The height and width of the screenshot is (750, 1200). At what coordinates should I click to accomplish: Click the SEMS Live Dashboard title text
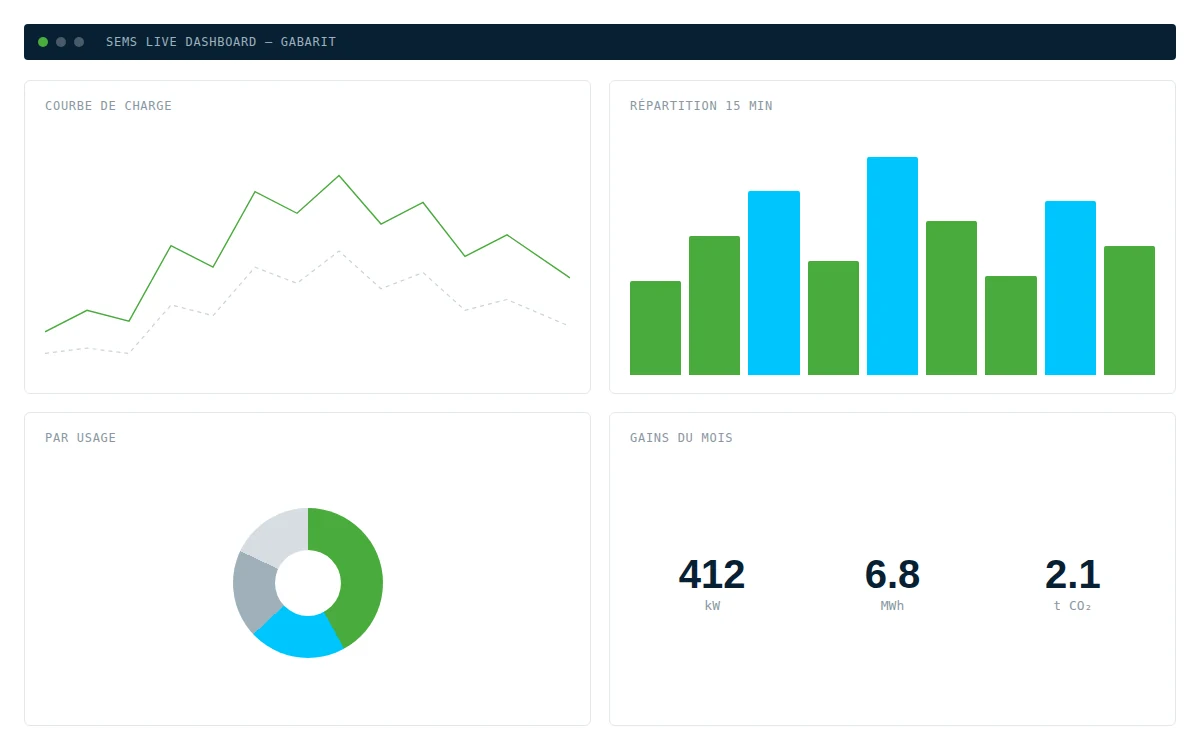pos(221,42)
